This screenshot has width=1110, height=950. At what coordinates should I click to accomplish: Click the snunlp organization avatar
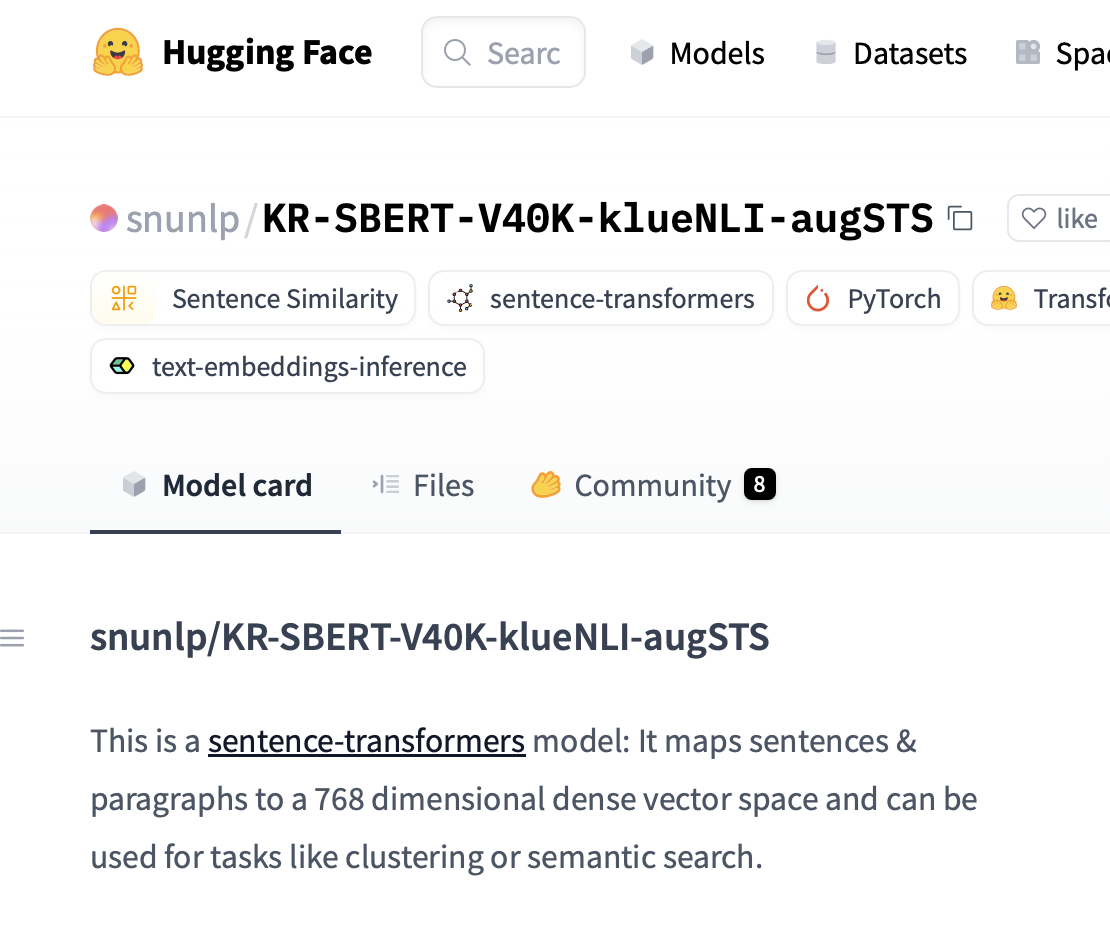pos(104,218)
